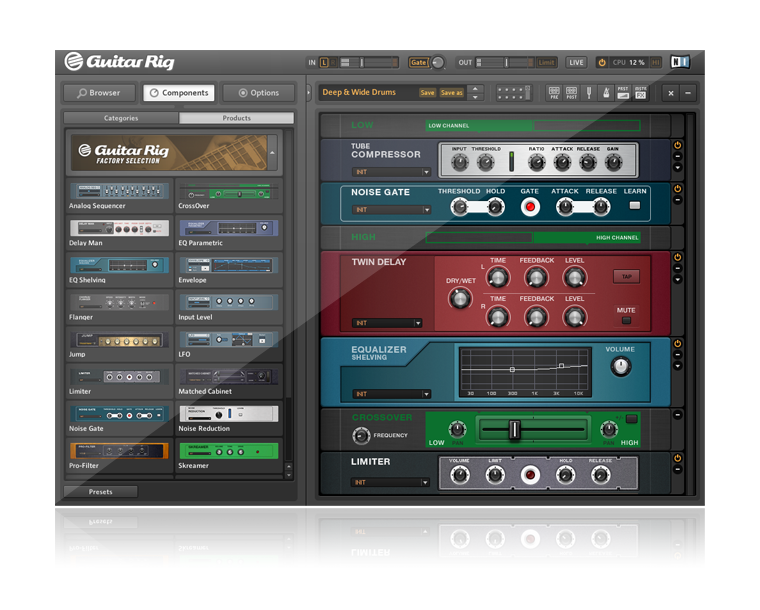The image size is (760, 610).
Task: Click the Save as button
Action: 452,92
